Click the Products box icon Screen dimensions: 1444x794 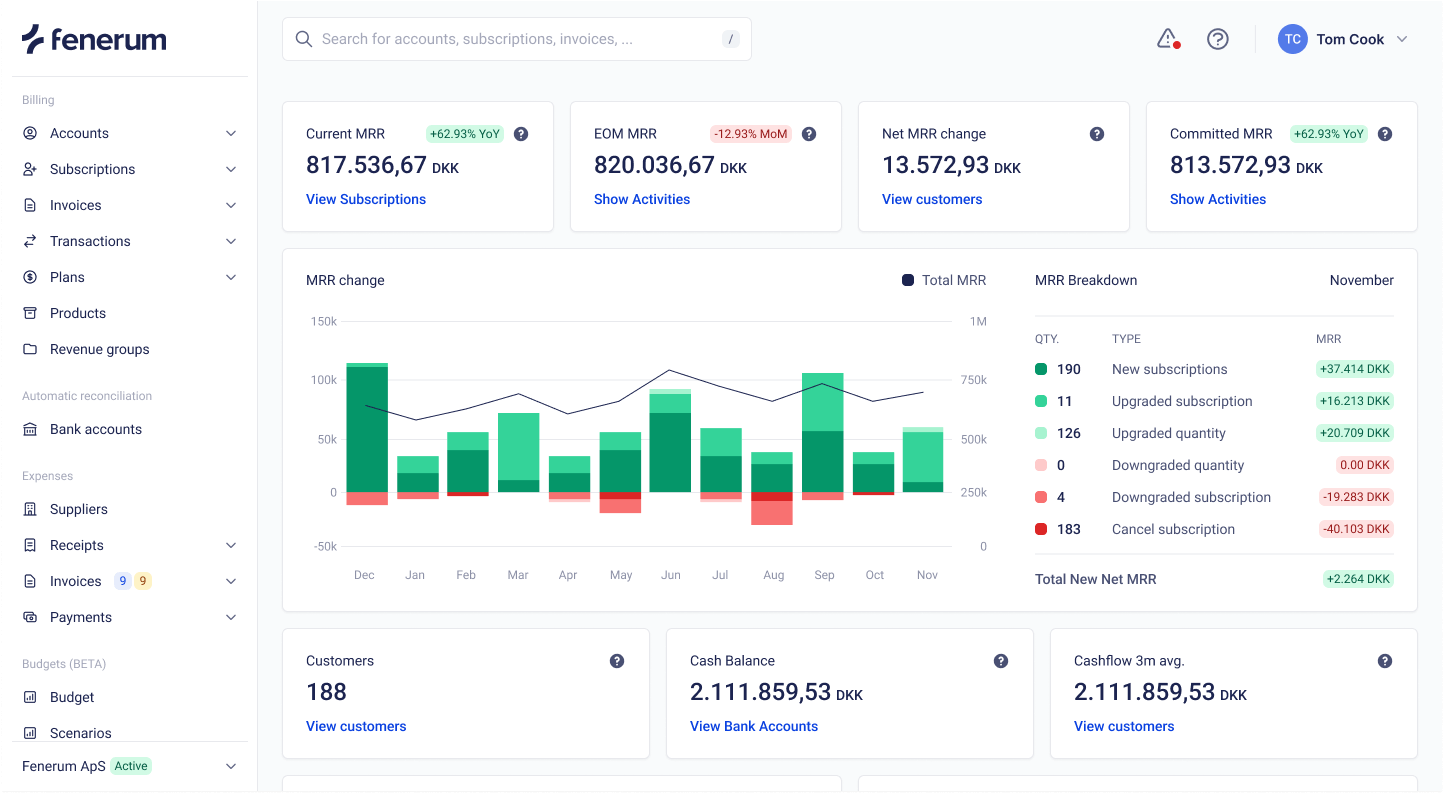pyautogui.click(x=30, y=313)
